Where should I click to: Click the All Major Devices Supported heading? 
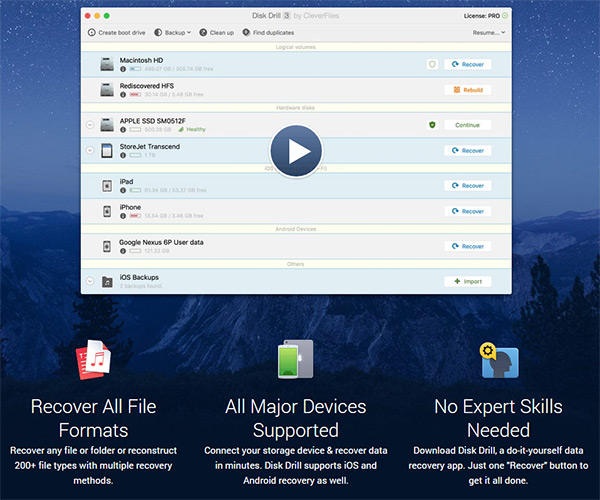296,418
